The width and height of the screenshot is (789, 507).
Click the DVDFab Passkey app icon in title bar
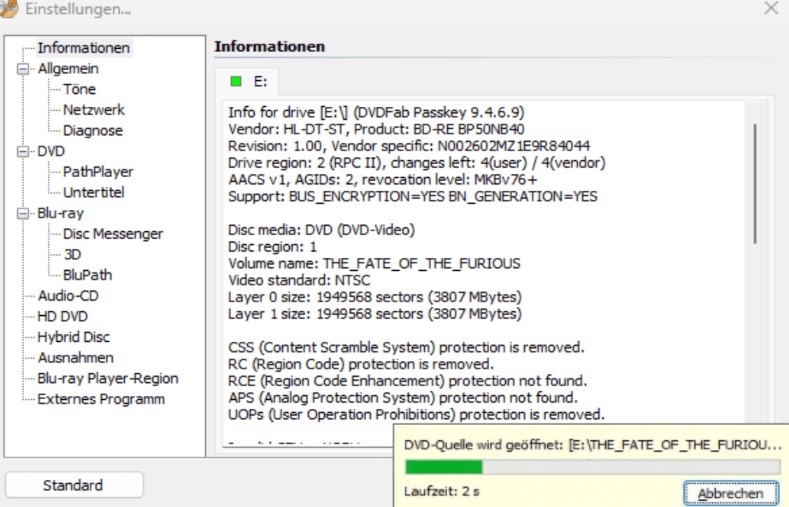pos(8,8)
